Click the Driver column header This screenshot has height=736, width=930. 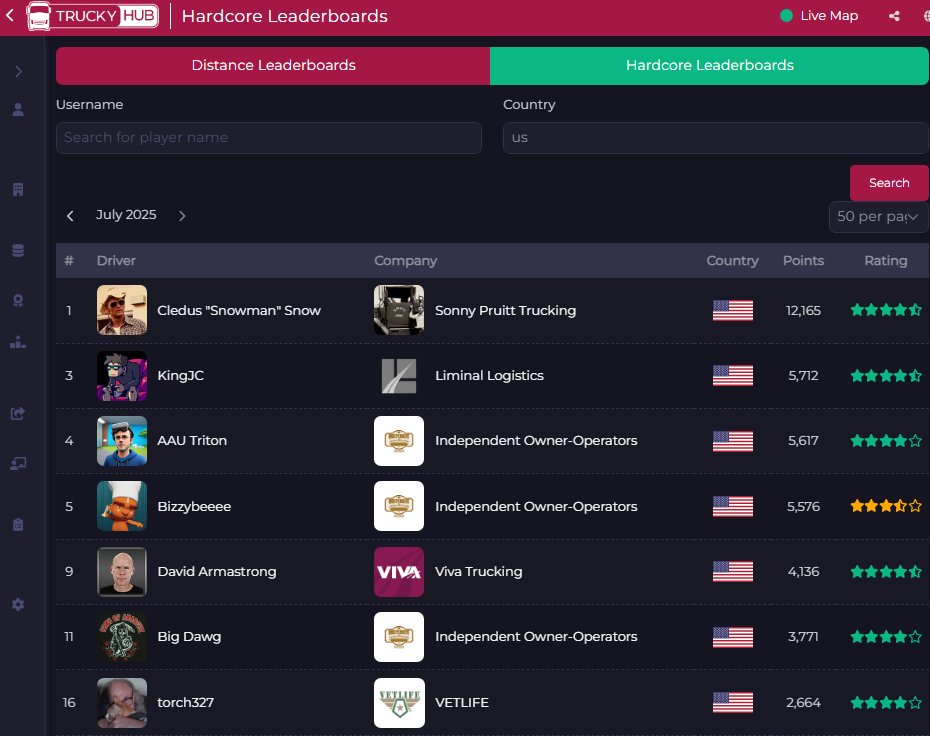116,260
